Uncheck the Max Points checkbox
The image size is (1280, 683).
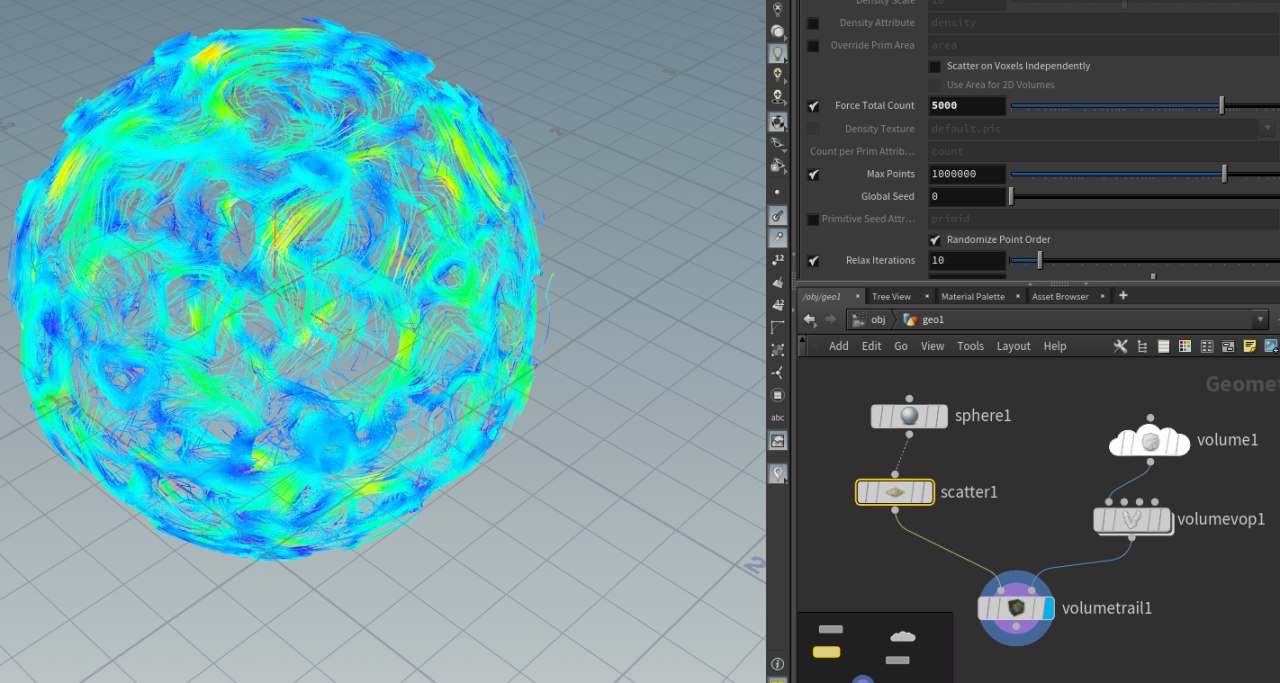point(813,174)
